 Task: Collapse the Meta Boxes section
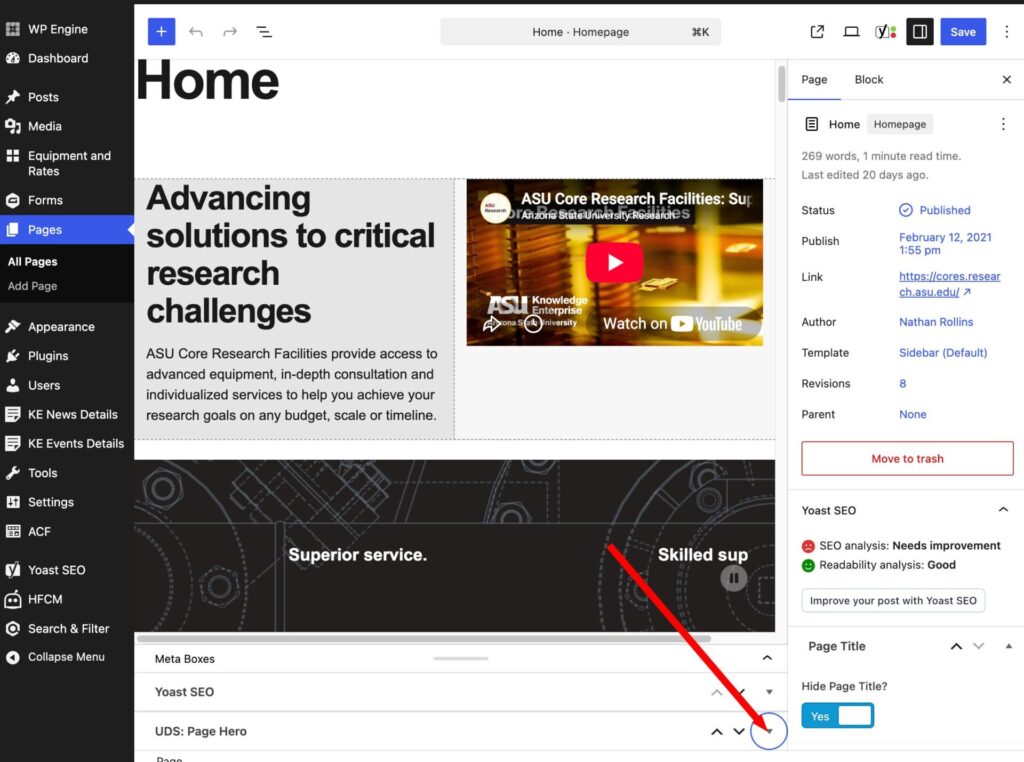click(767, 658)
